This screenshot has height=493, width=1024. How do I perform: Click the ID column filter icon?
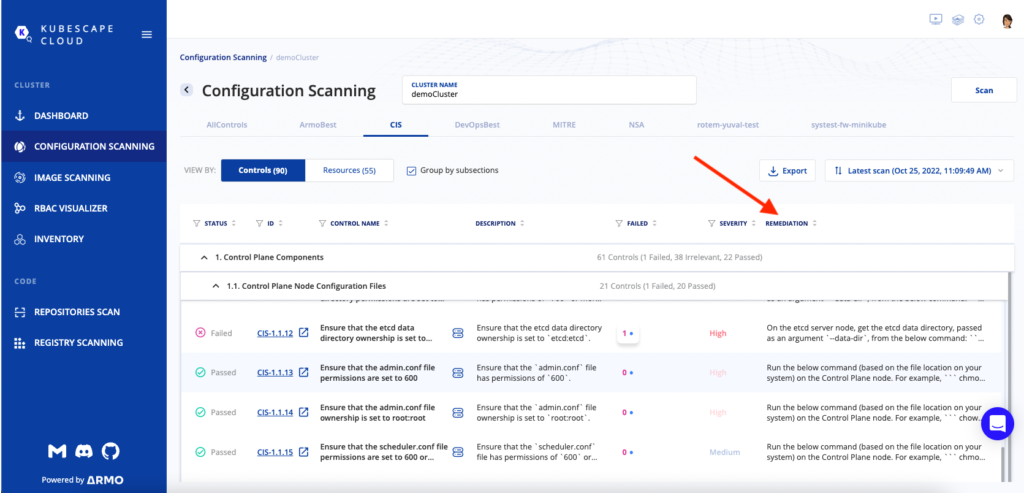pos(259,223)
